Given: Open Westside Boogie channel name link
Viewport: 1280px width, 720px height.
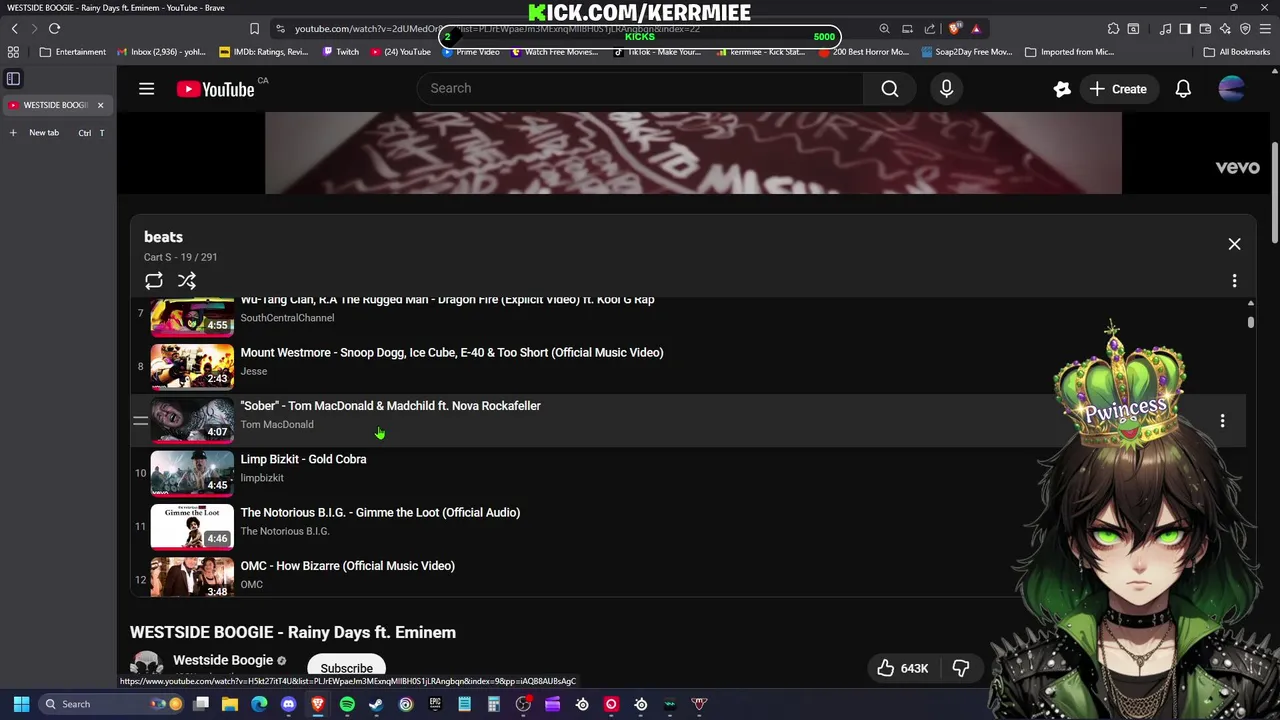Looking at the screenshot, I should click(x=223, y=660).
